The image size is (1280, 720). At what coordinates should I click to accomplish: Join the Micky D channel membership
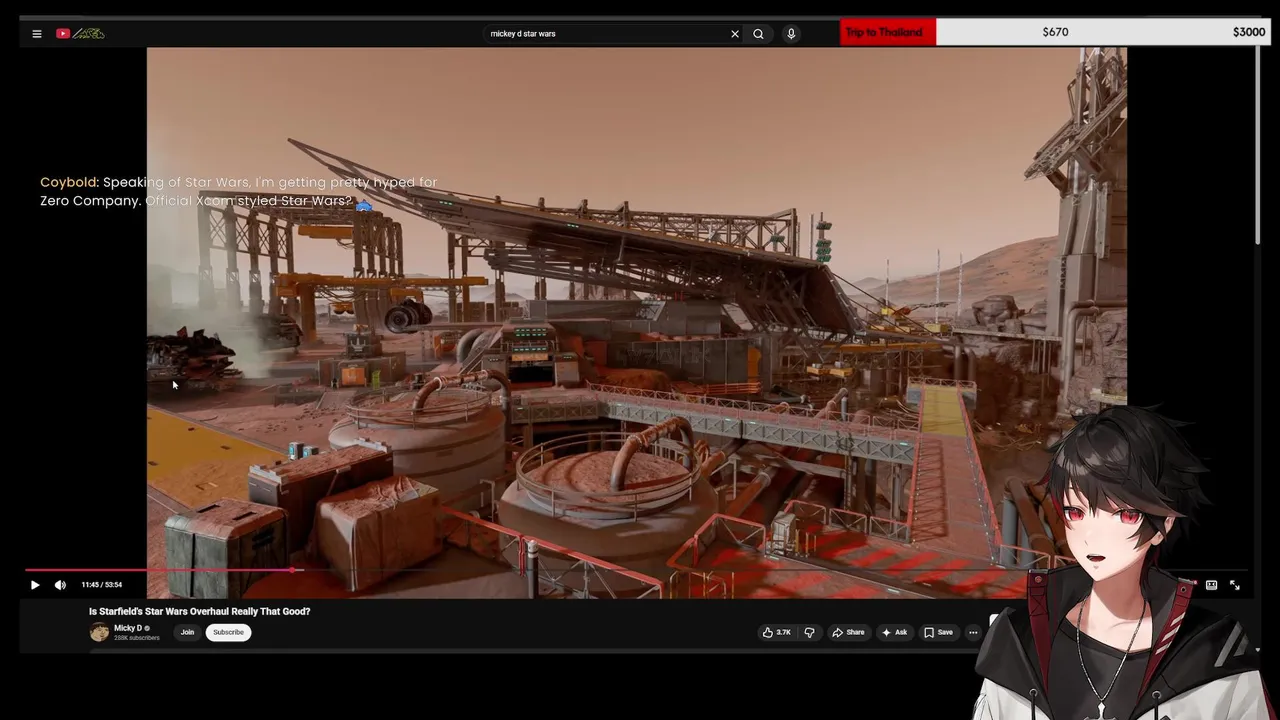tap(187, 632)
